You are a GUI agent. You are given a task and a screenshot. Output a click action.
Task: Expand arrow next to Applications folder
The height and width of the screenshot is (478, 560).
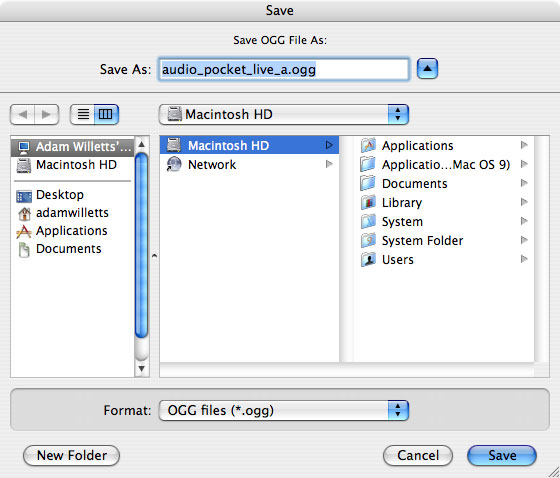(x=524, y=145)
